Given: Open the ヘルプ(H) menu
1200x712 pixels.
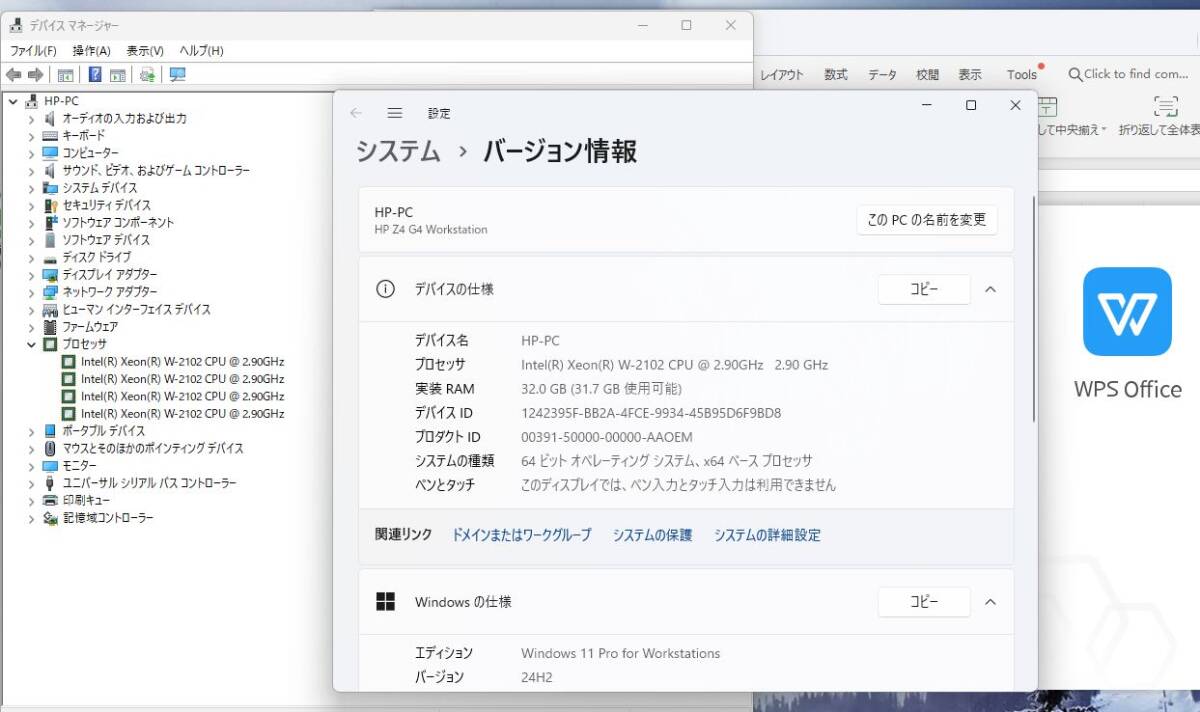Looking at the screenshot, I should coord(201,51).
